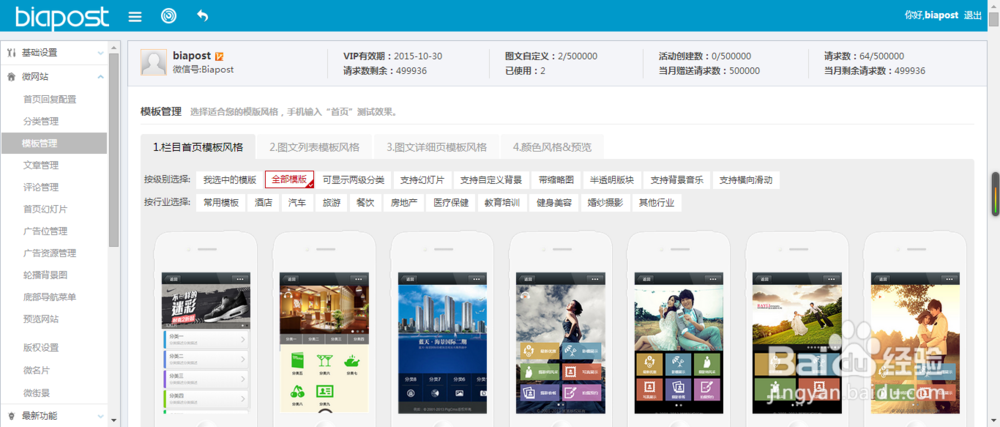Open 版权设置 in sidebar
Screen dimensions: 1000x427
pyautogui.click(x=41, y=347)
